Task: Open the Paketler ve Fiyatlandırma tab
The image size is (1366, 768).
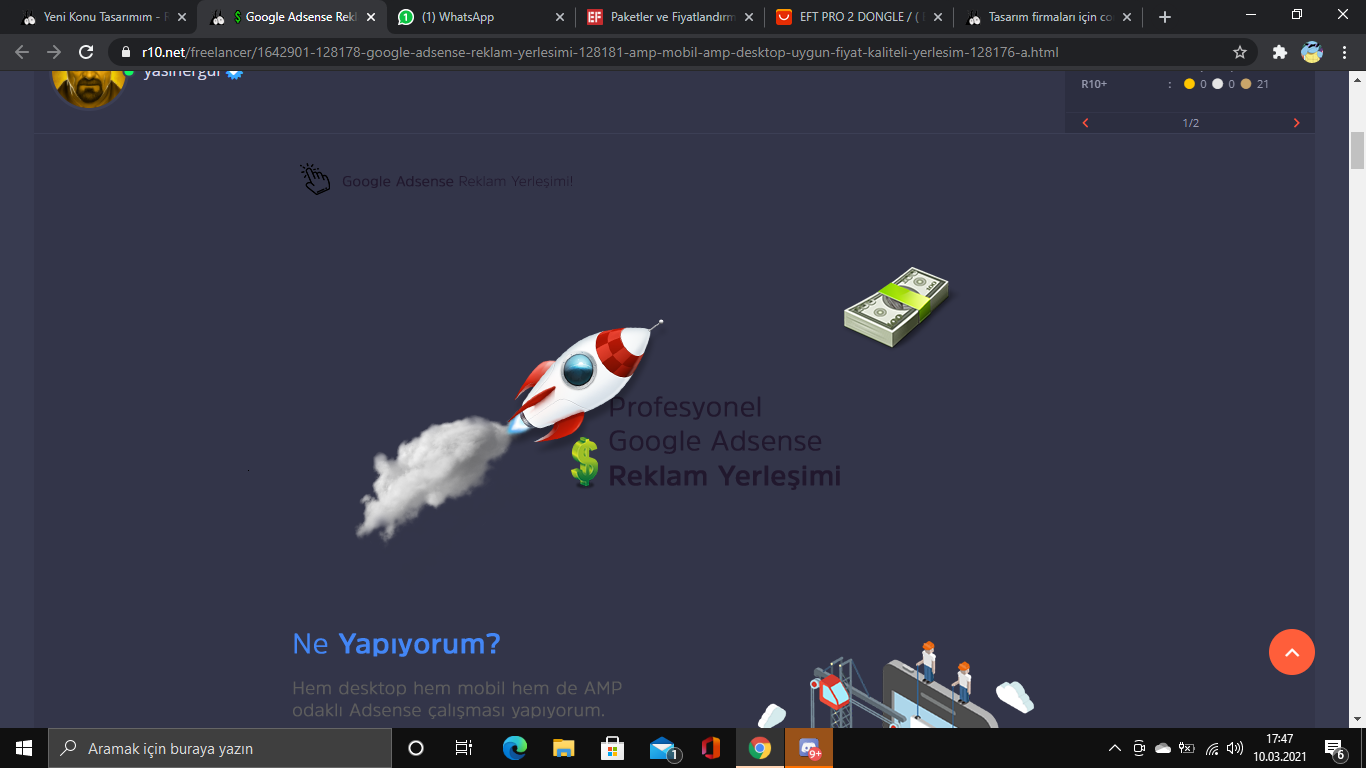Action: click(x=670, y=17)
